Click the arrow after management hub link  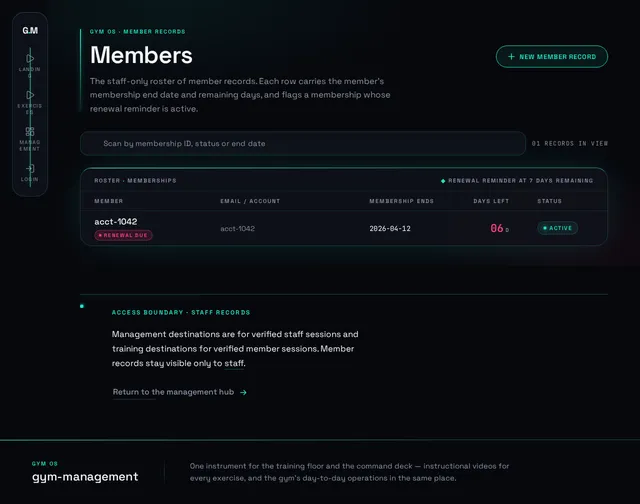click(243, 393)
